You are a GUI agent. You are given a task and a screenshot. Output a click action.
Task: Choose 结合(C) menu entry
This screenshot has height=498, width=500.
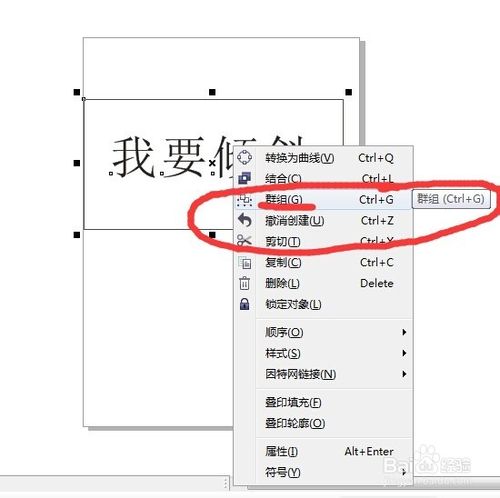coord(323,179)
